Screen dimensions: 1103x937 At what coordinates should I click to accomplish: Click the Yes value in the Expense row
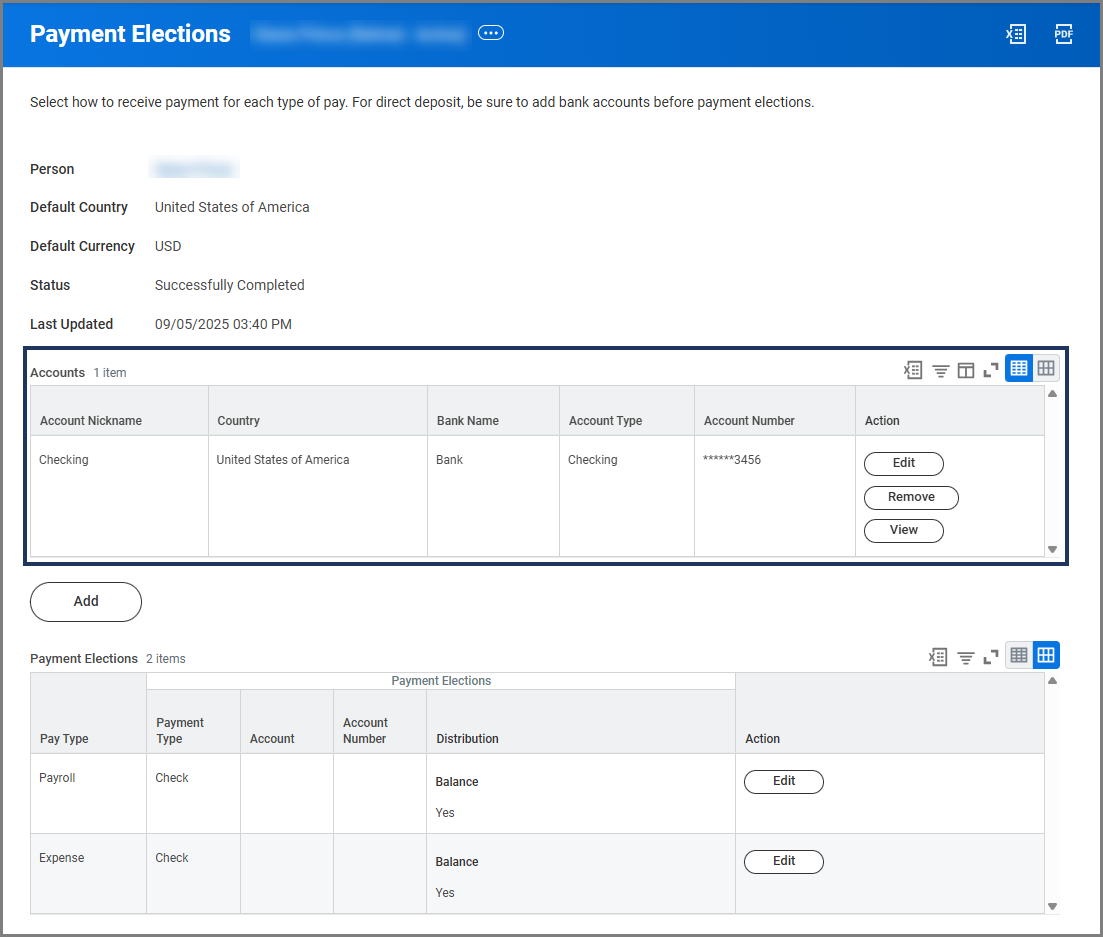[445, 893]
